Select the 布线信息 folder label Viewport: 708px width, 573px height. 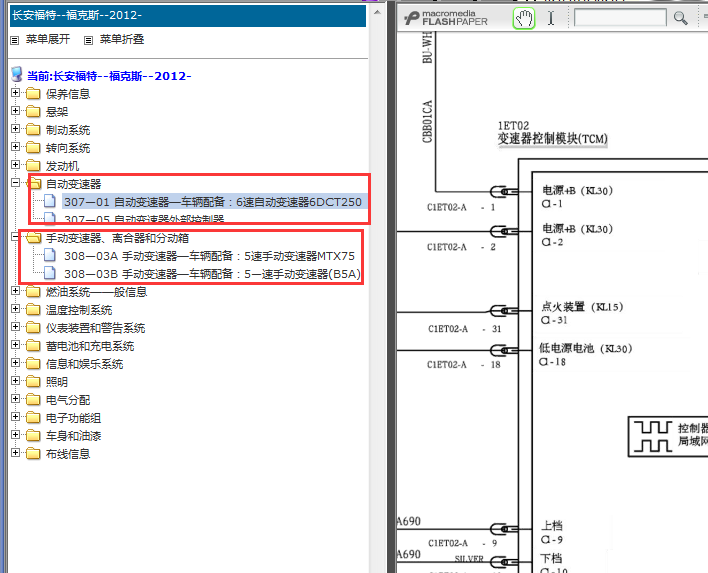pos(68,454)
